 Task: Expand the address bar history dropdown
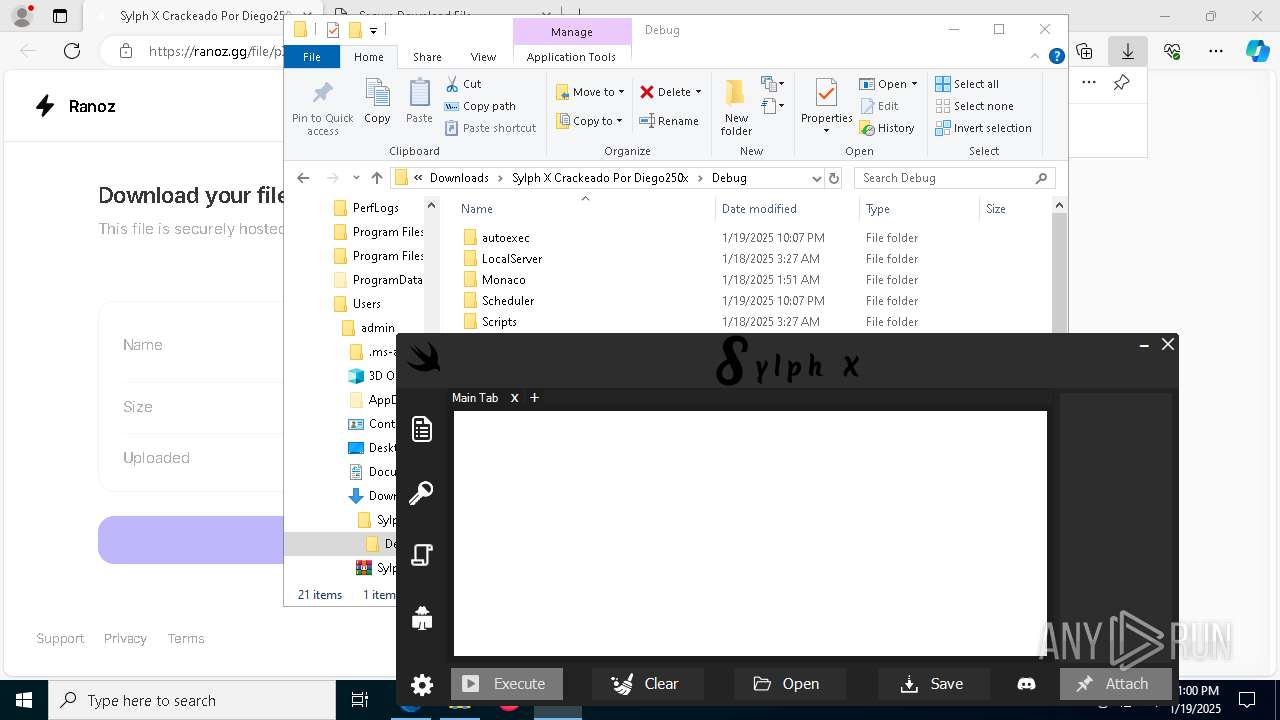click(816, 178)
